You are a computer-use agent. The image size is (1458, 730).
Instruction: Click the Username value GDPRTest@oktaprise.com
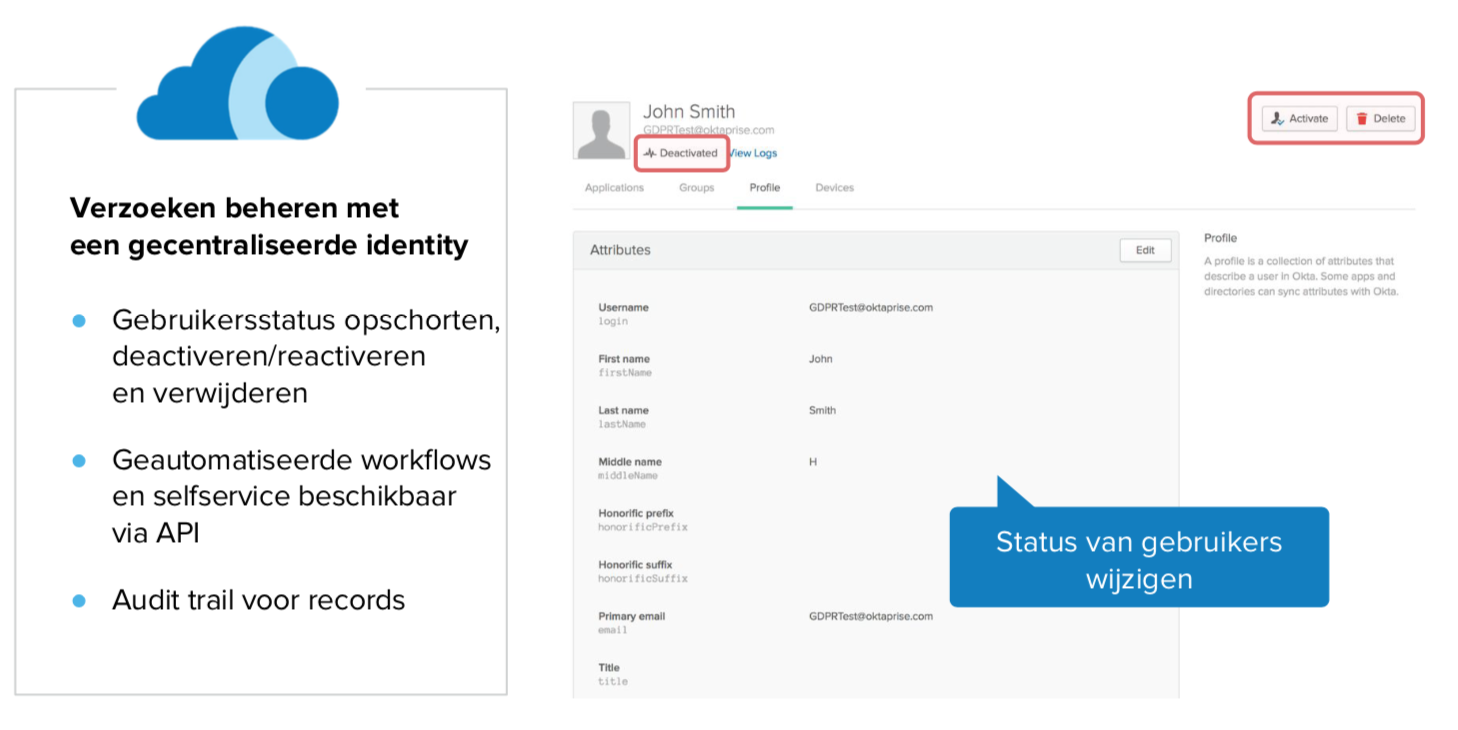(870, 308)
